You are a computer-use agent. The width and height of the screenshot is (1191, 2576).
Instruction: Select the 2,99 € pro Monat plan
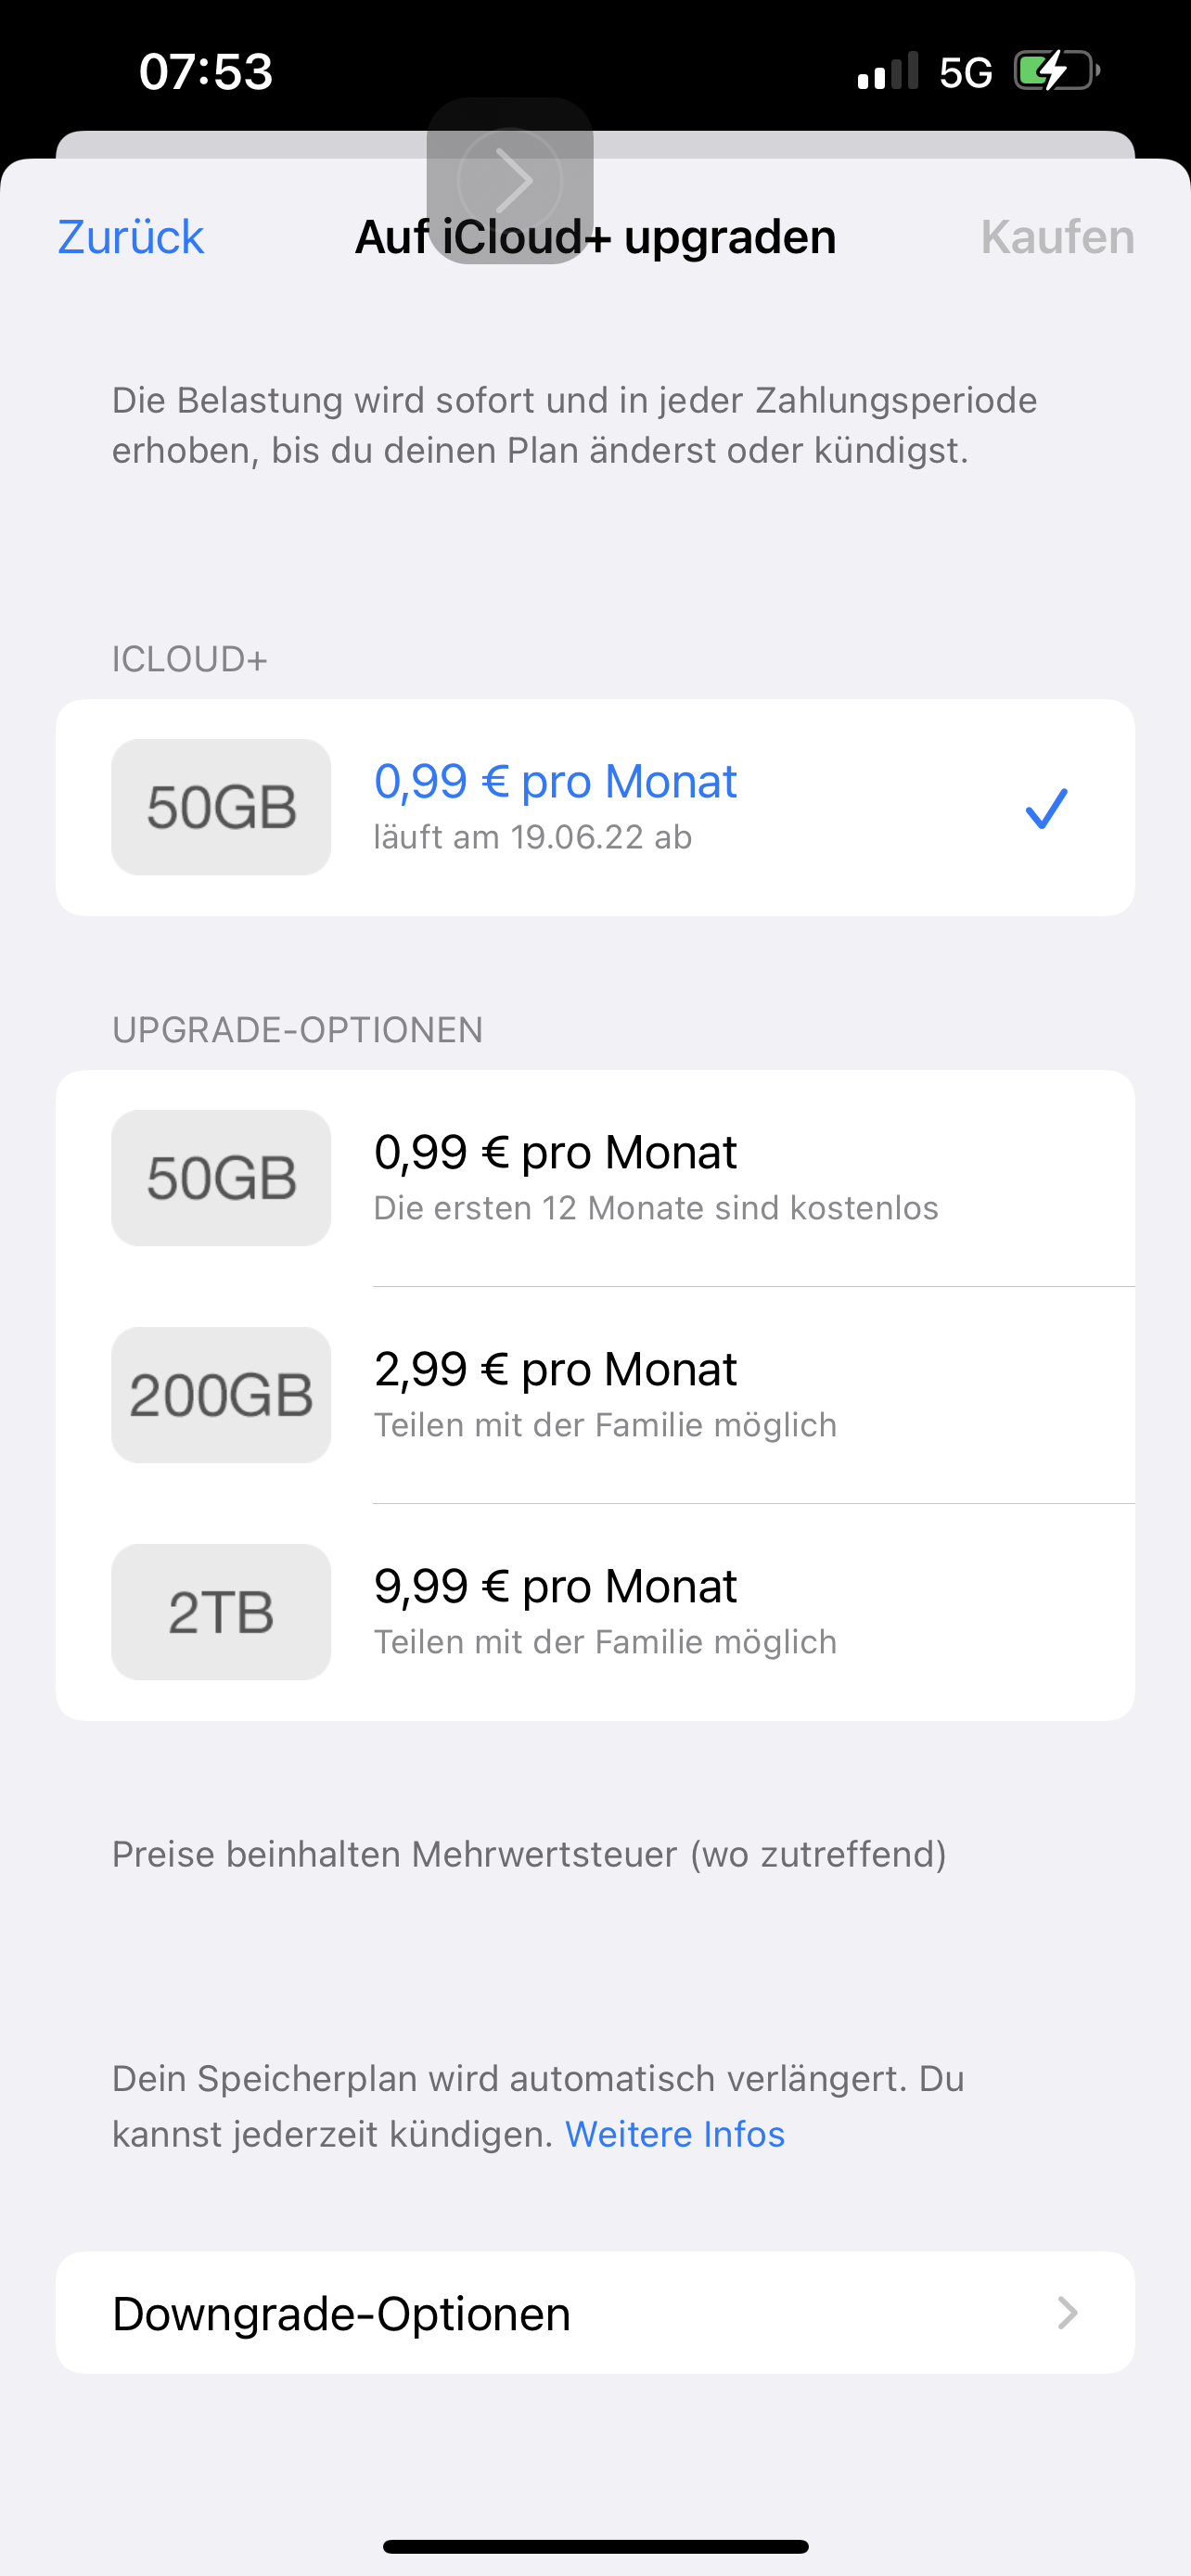click(x=555, y=1370)
